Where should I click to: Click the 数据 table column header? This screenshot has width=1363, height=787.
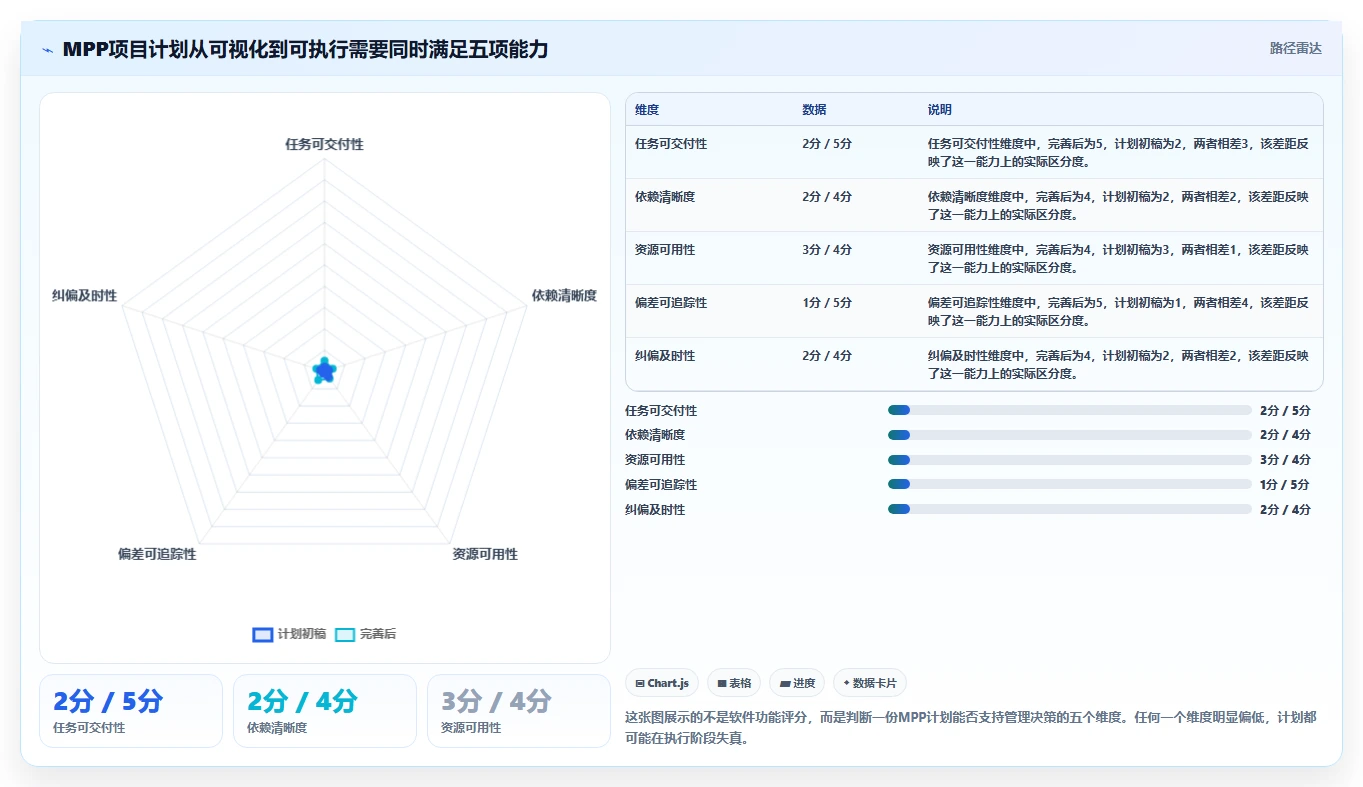click(x=814, y=110)
